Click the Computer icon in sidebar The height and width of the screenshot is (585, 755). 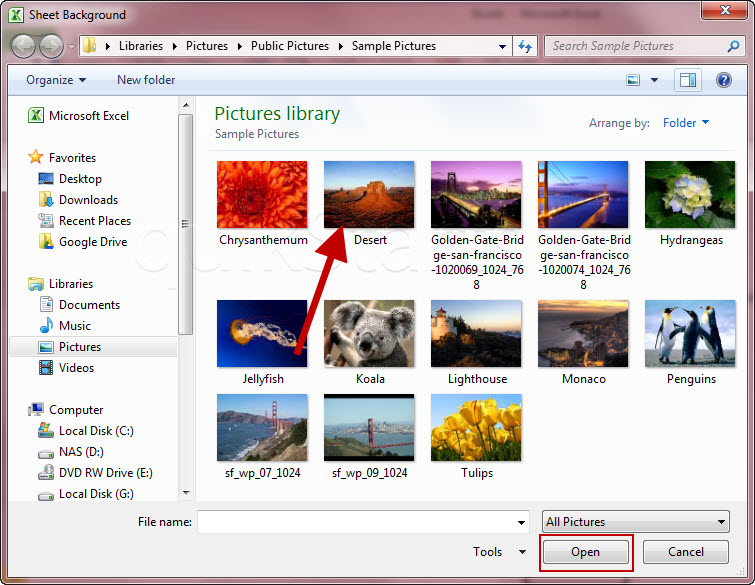[x=36, y=410]
